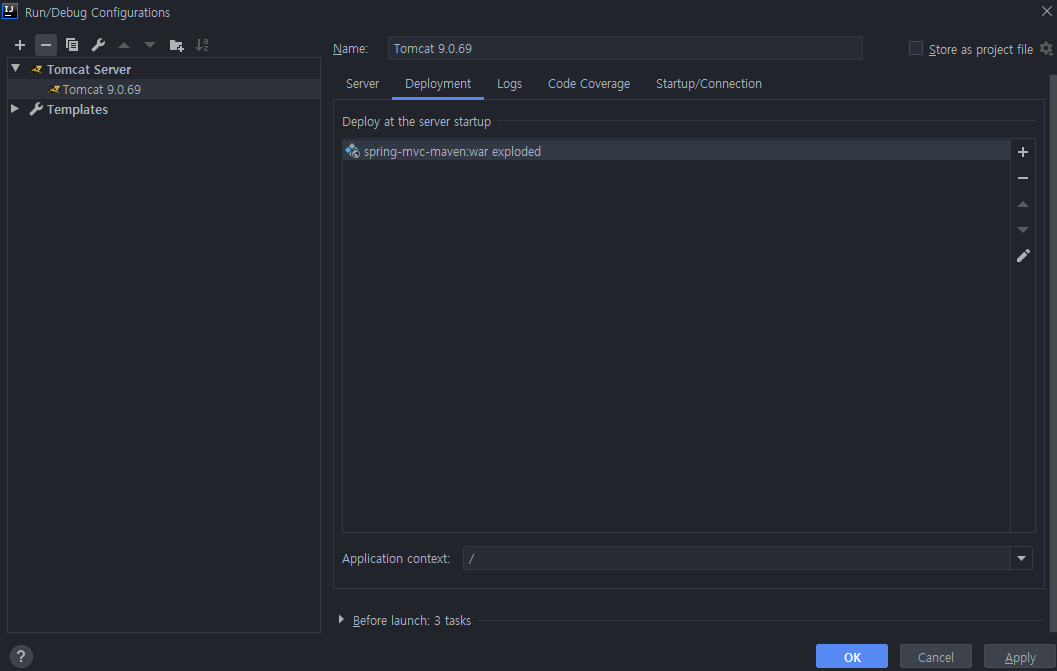
Task: Move the configuration down in the left toolbar
Action: coord(150,45)
